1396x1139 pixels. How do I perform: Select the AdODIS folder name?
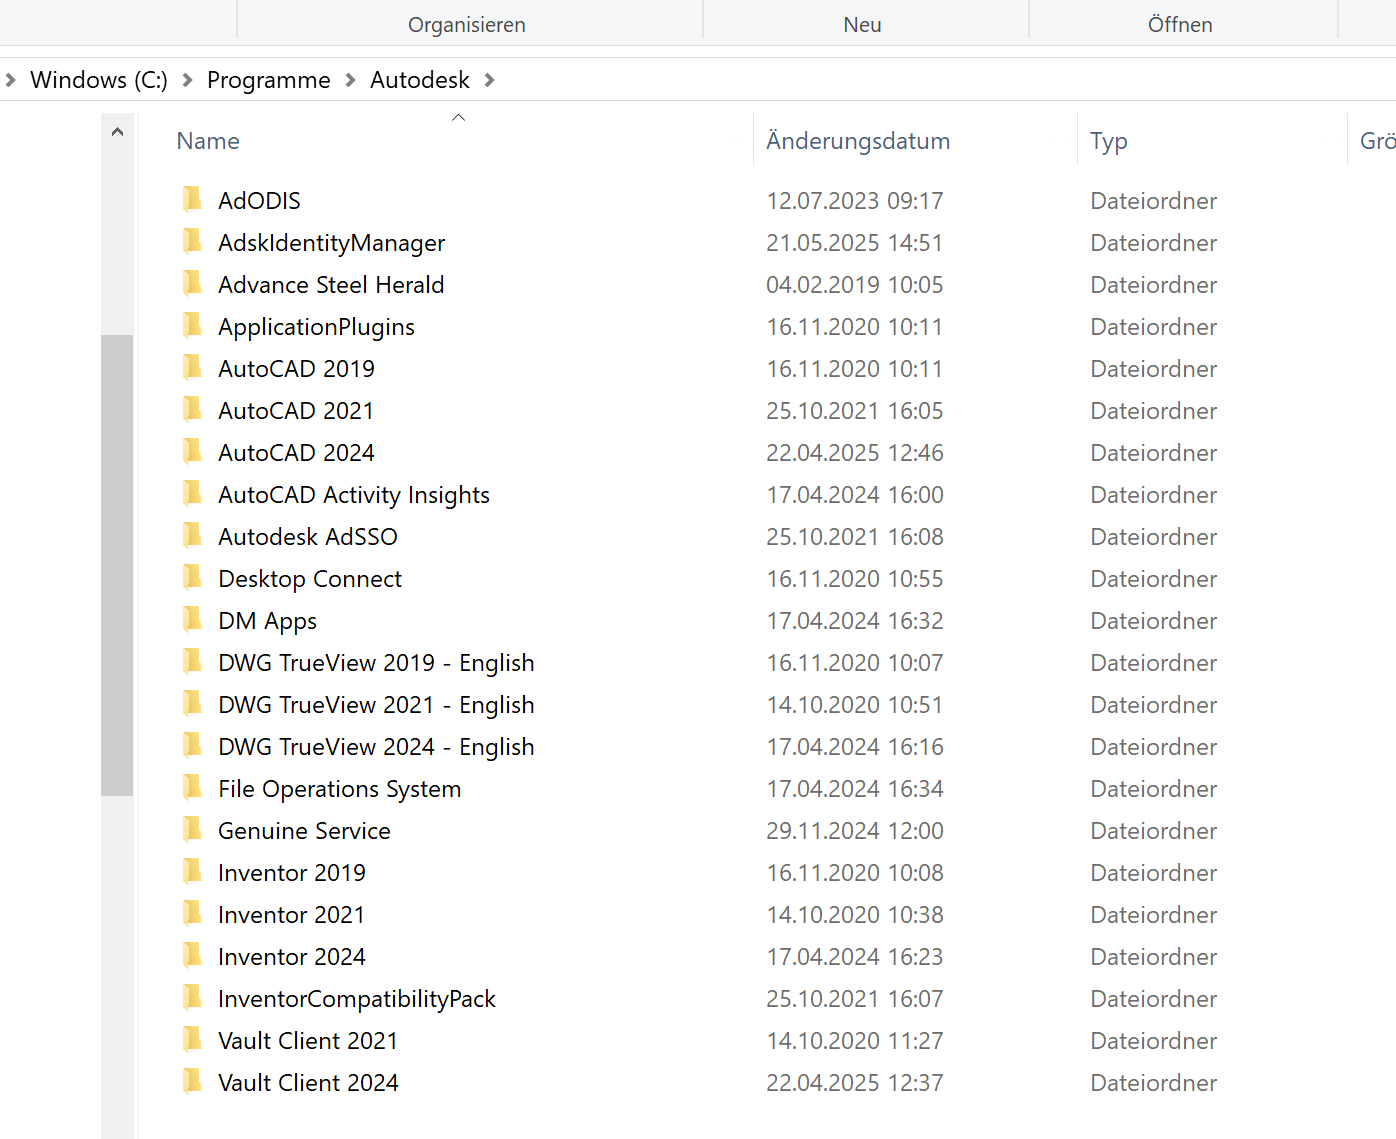[259, 201]
